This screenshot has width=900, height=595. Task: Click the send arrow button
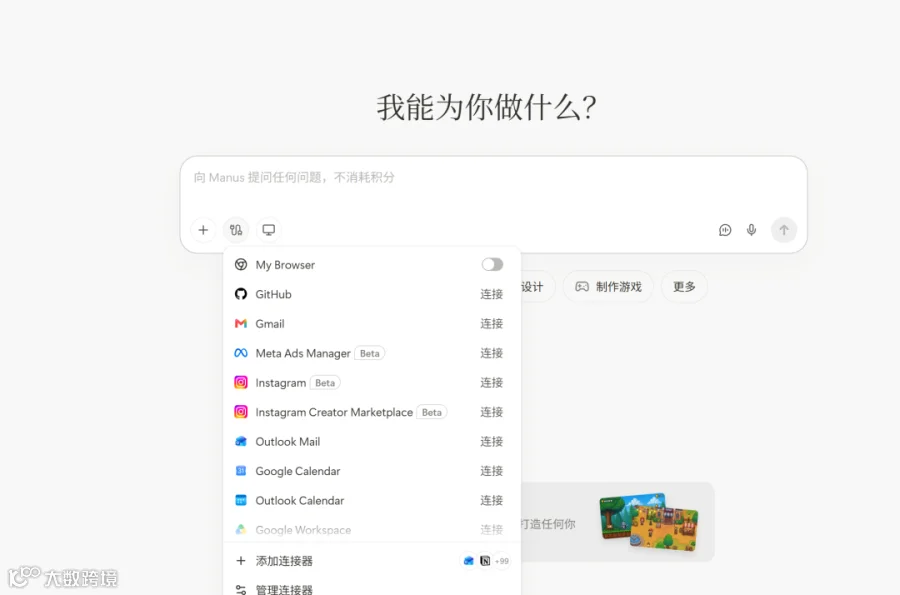tap(784, 230)
